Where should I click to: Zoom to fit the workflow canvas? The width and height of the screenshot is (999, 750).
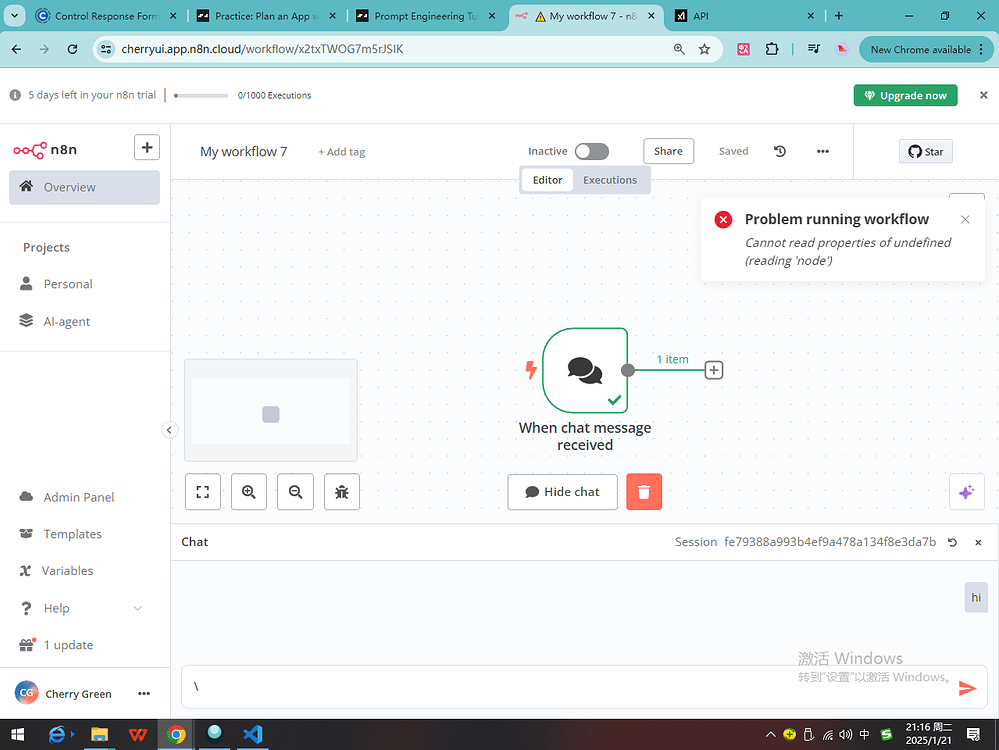pyautogui.click(x=203, y=491)
